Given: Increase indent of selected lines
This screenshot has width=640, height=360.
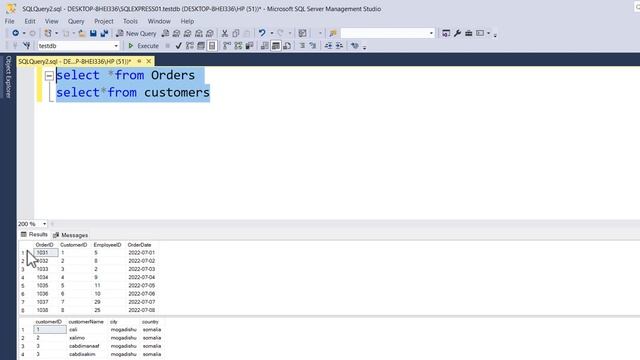Looking at the screenshot, I should (x=339, y=46).
